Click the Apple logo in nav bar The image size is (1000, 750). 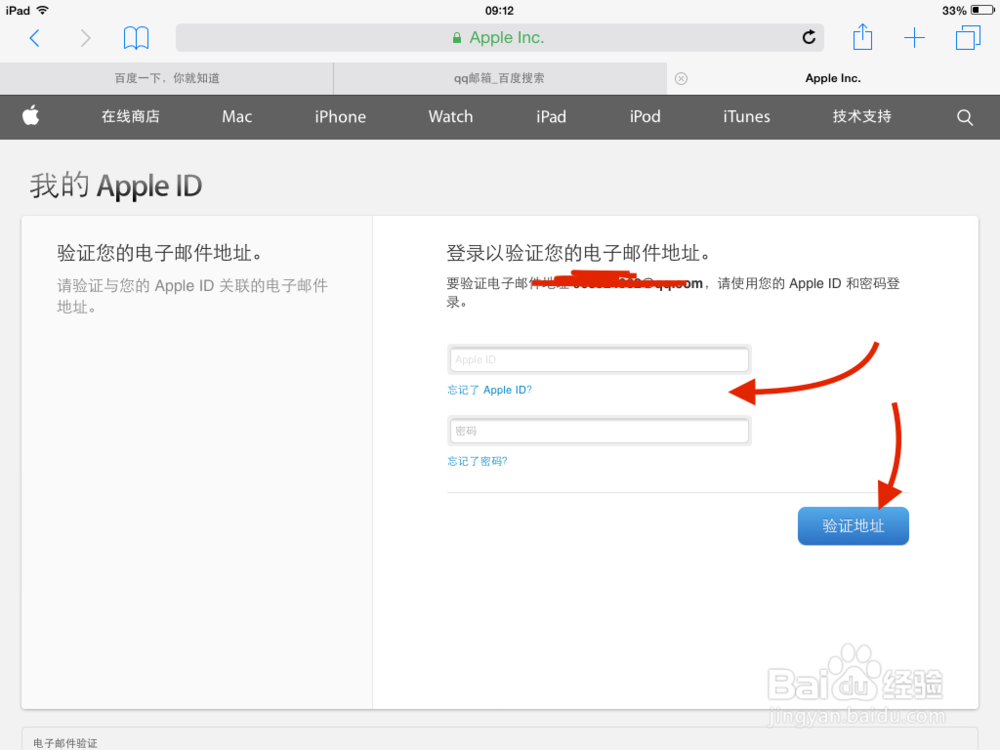coord(31,115)
